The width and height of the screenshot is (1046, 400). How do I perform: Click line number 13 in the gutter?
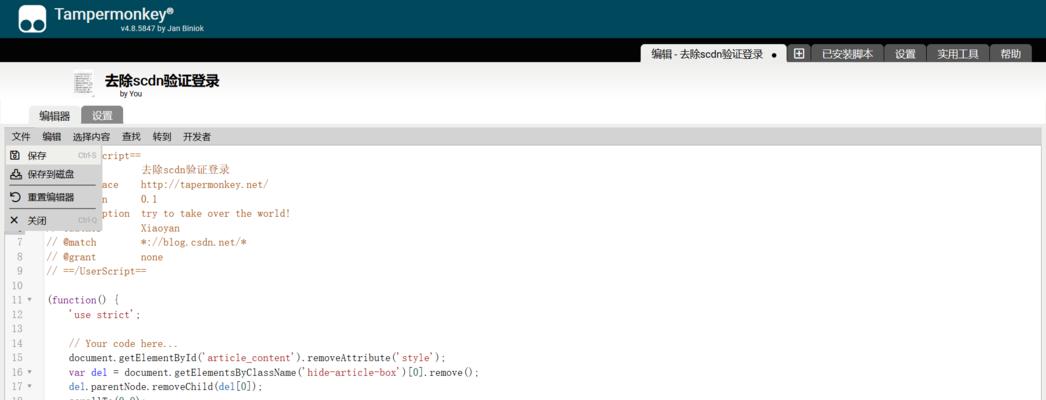[x=17, y=329]
